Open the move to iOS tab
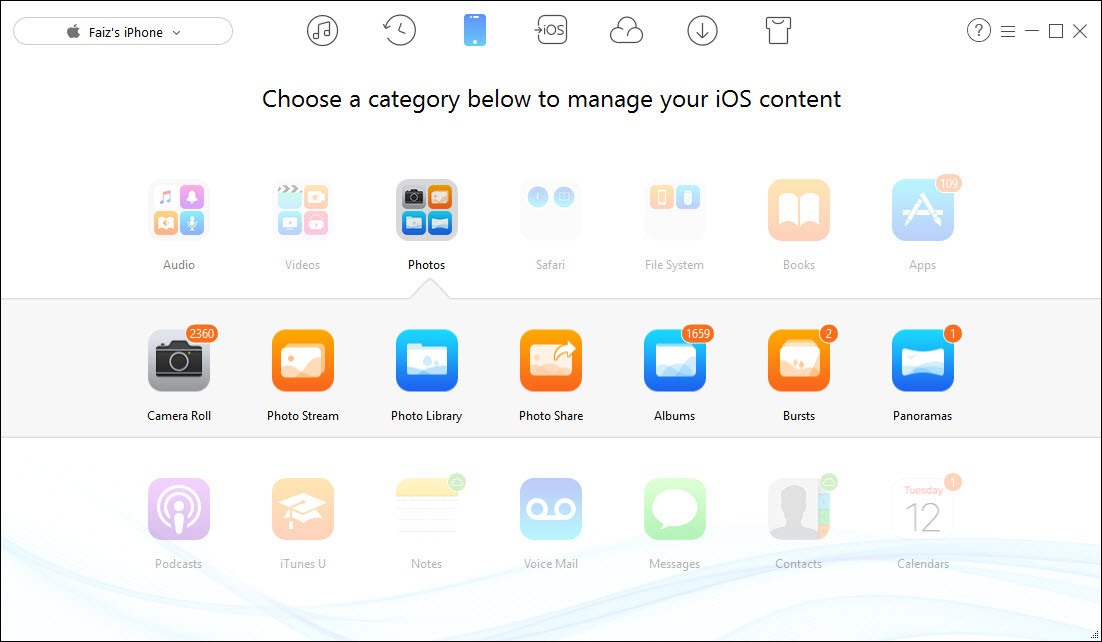This screenshot has width=1102, height=642. (551, 30)
